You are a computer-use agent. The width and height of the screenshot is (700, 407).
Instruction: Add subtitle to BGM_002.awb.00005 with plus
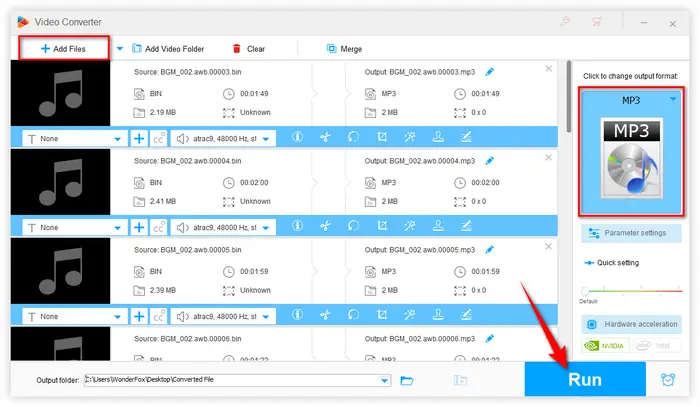[x=139, y=316]
